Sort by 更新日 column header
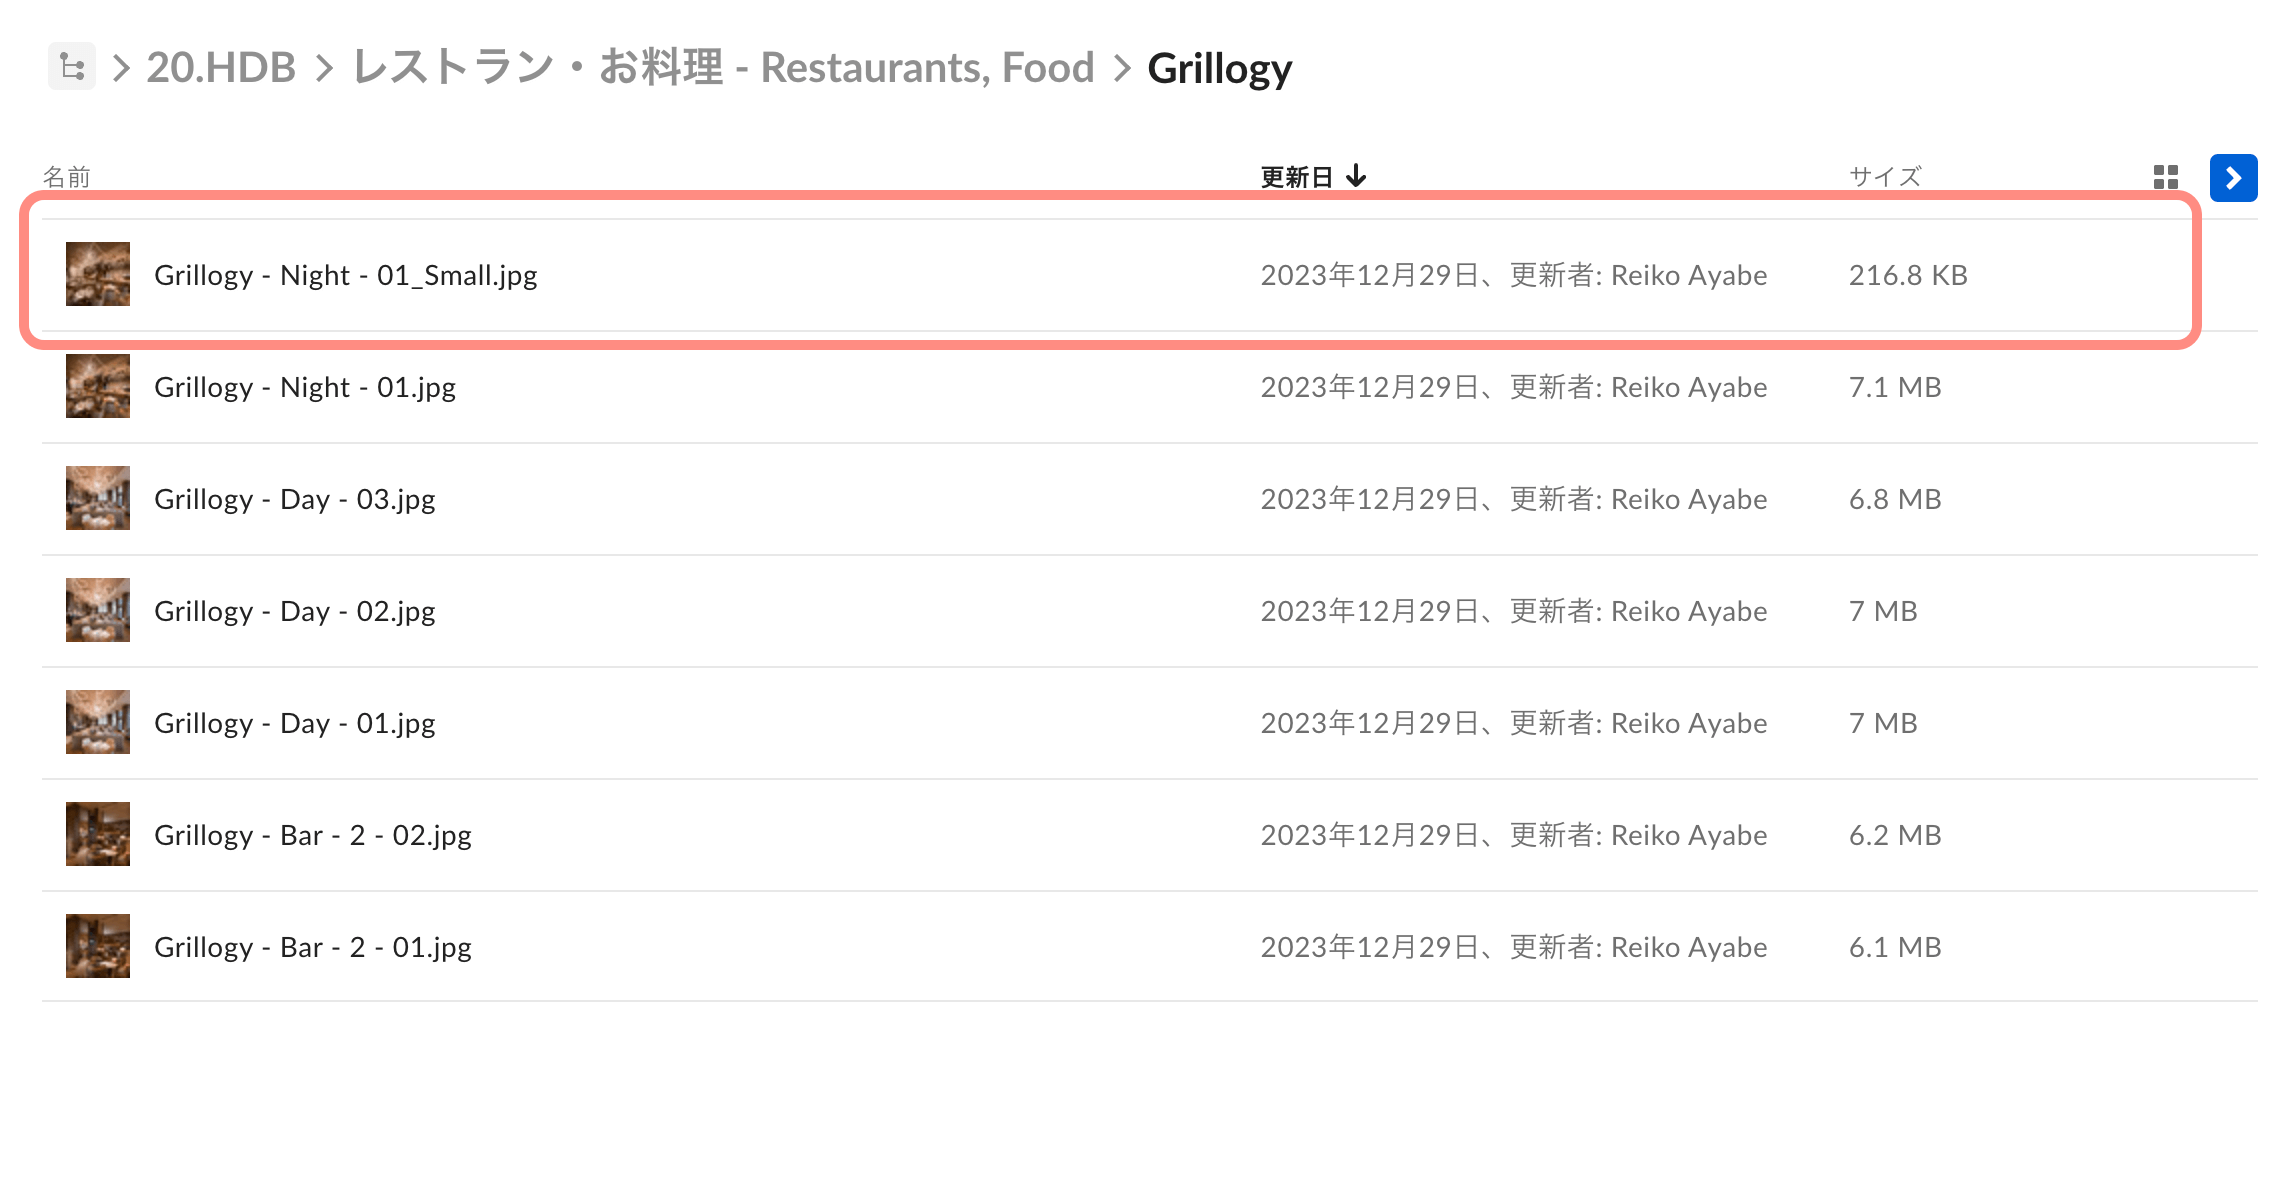The image size is (2284, 1196). click(x=1296, y=177)
